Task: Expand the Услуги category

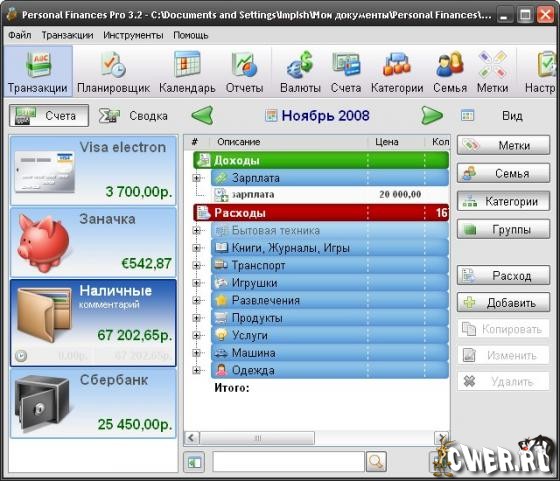Action: [196, 335]
